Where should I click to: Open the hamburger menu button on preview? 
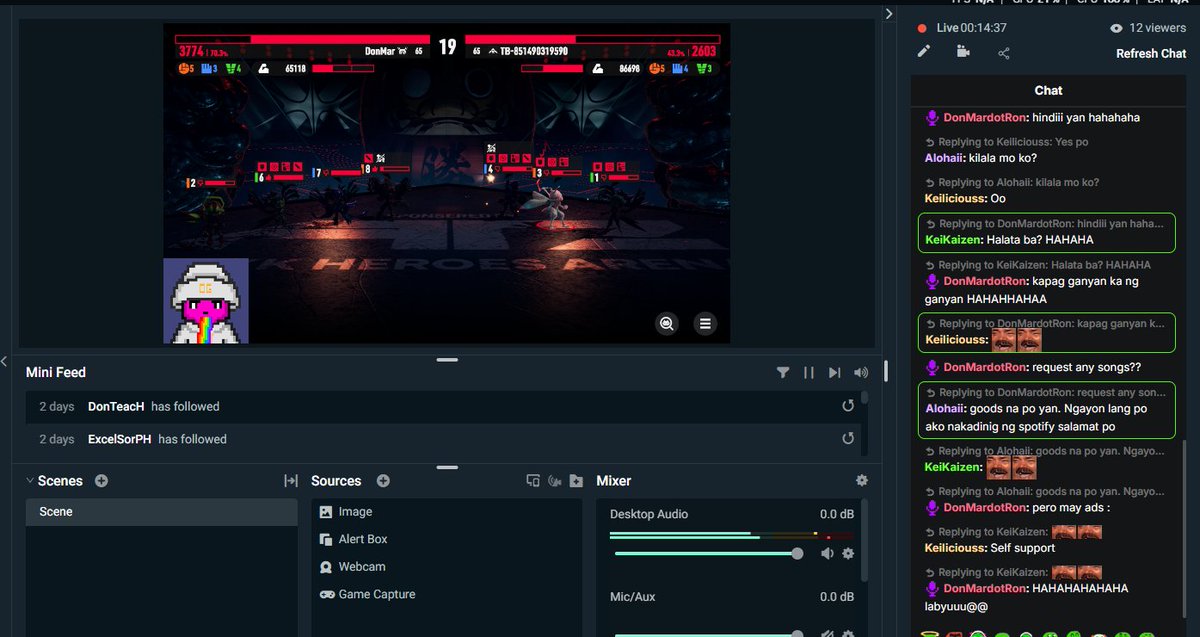[x=705, y=323]
